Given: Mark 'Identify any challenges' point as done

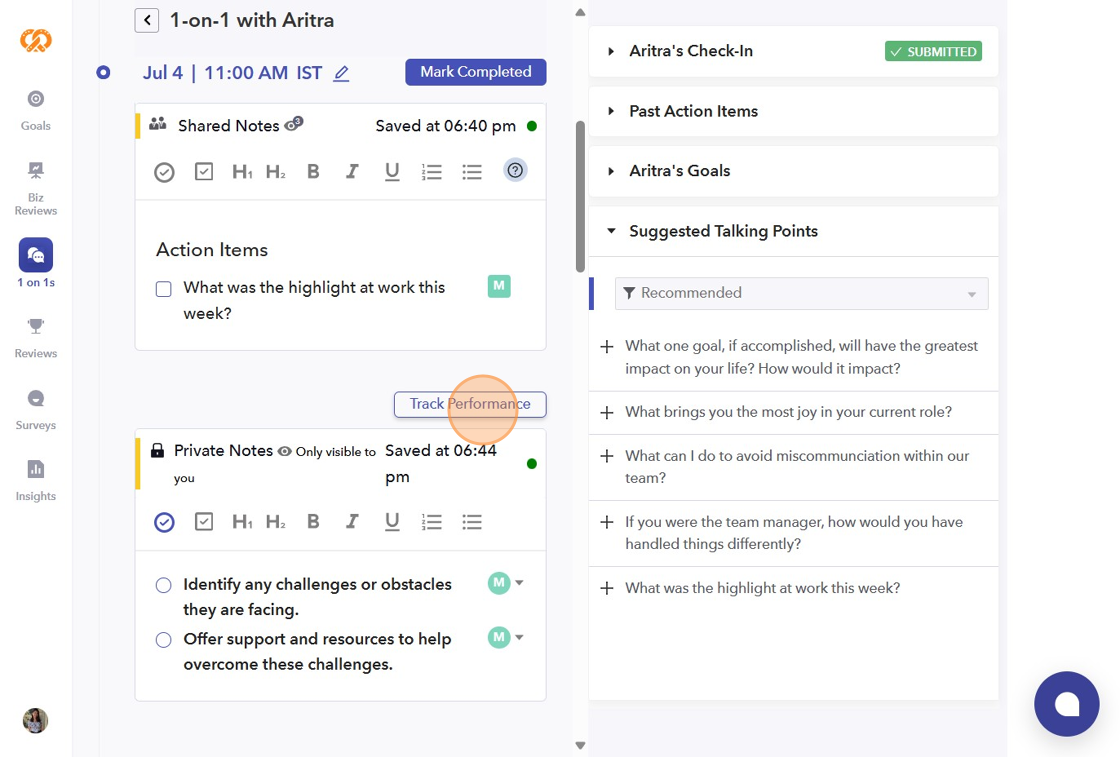Looking at the screenshot, I should point(164,586).
